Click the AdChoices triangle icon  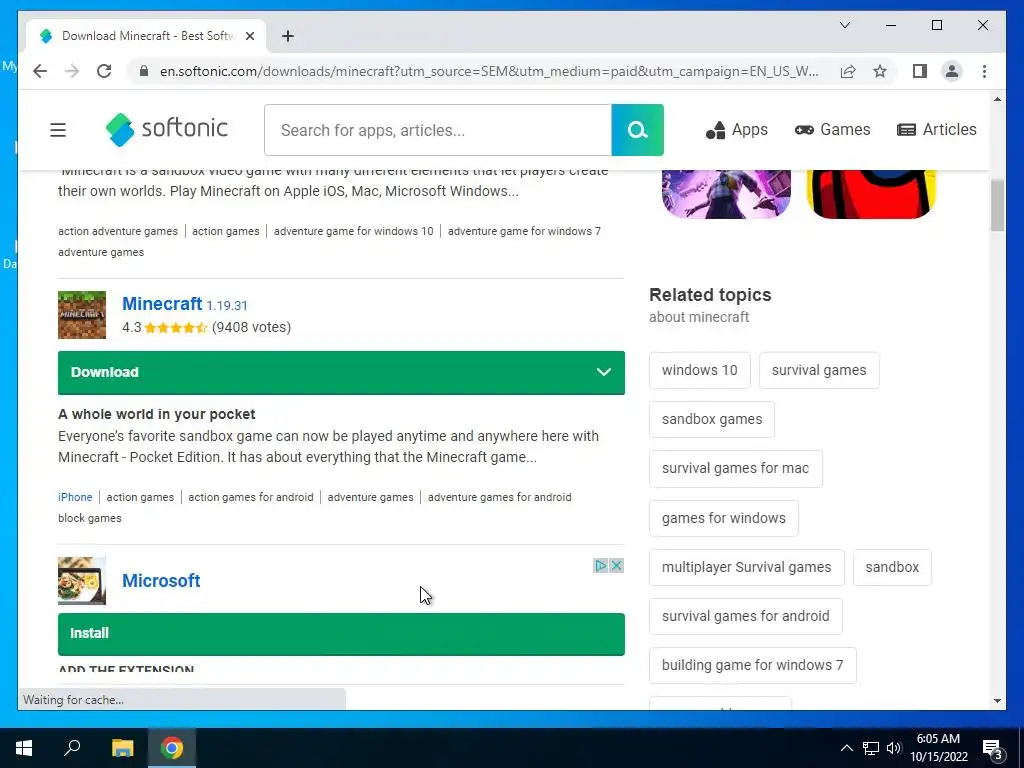click(601, 566)
